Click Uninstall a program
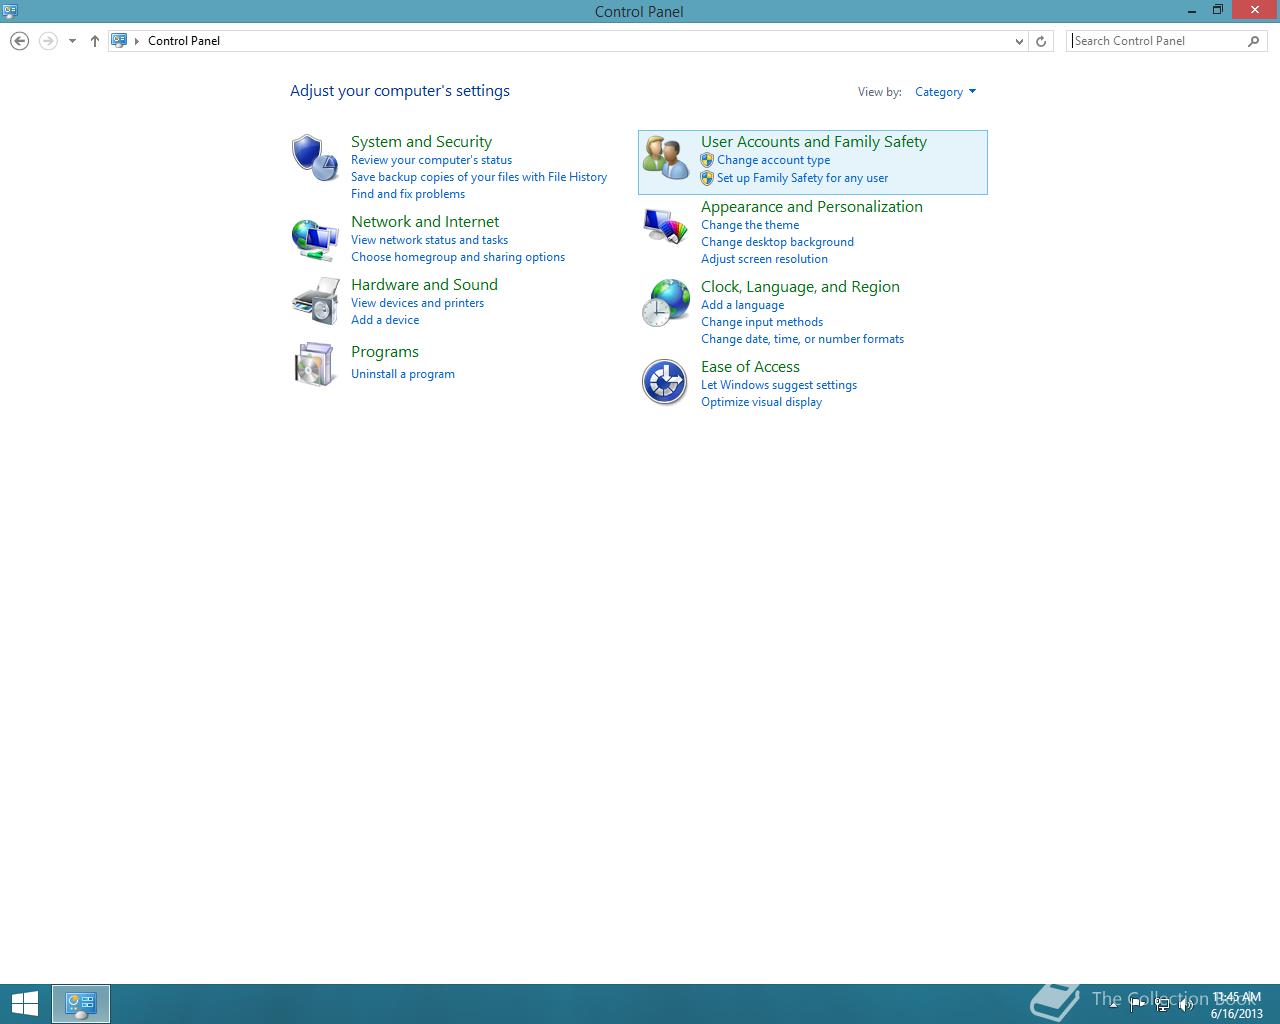Screen dimensions: 1280x1024 tap(403, 374)
